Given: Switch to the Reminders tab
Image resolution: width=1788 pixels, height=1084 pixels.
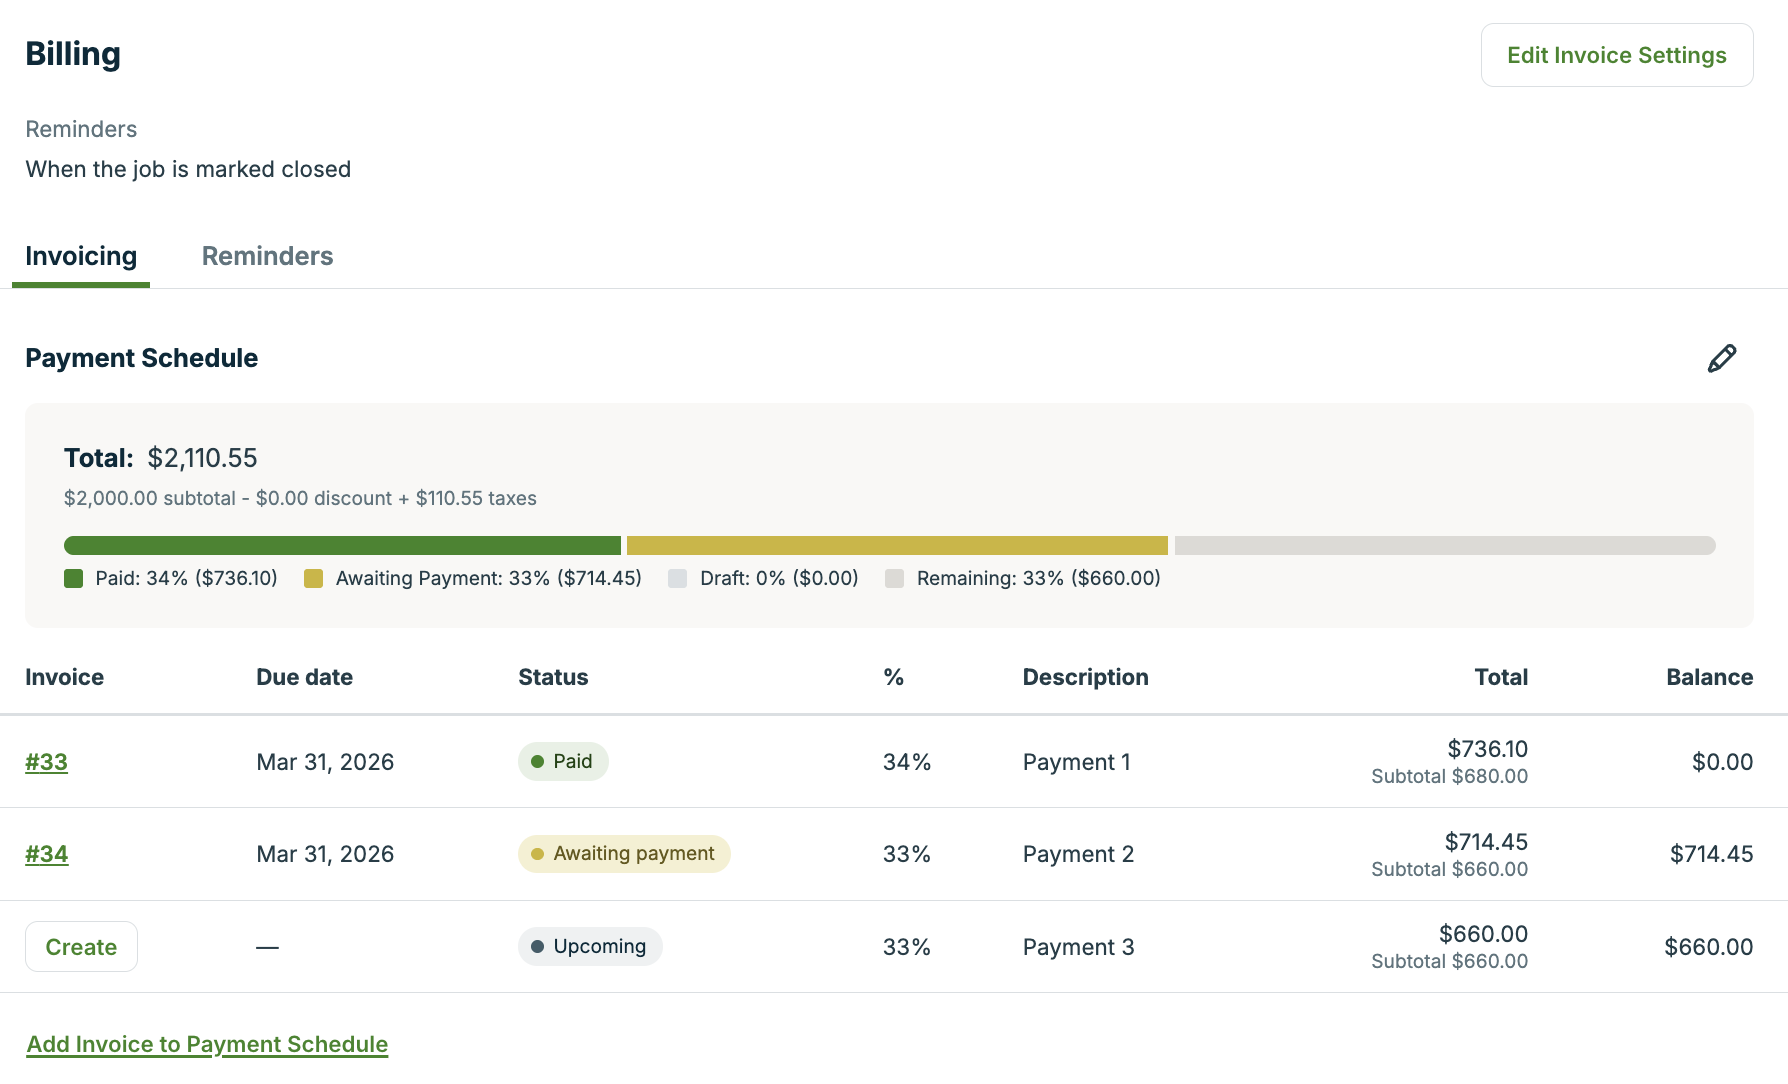Looking at the screenshot, I should click(267, 256).
